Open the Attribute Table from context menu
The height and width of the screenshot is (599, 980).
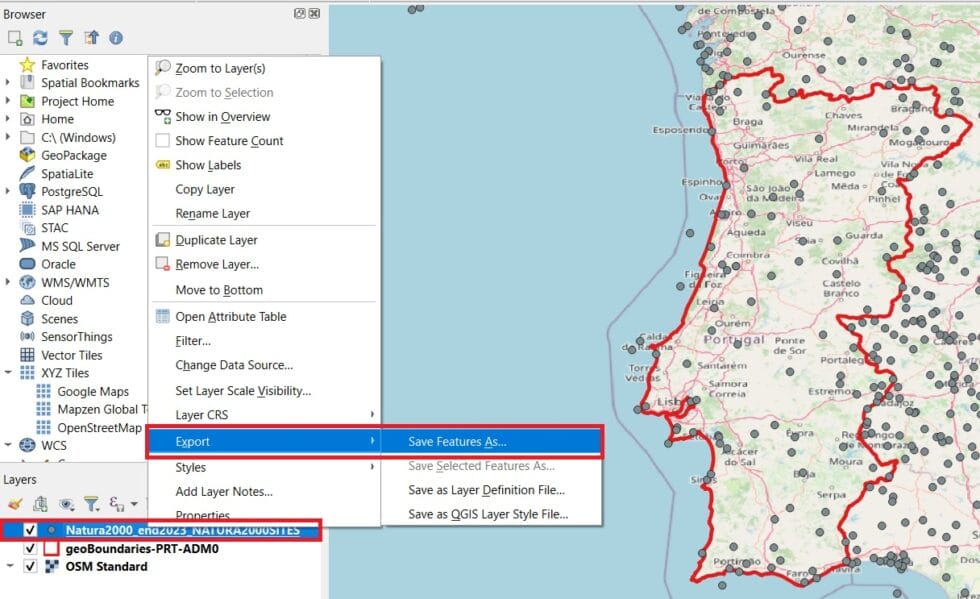click(x=228, y=315)
